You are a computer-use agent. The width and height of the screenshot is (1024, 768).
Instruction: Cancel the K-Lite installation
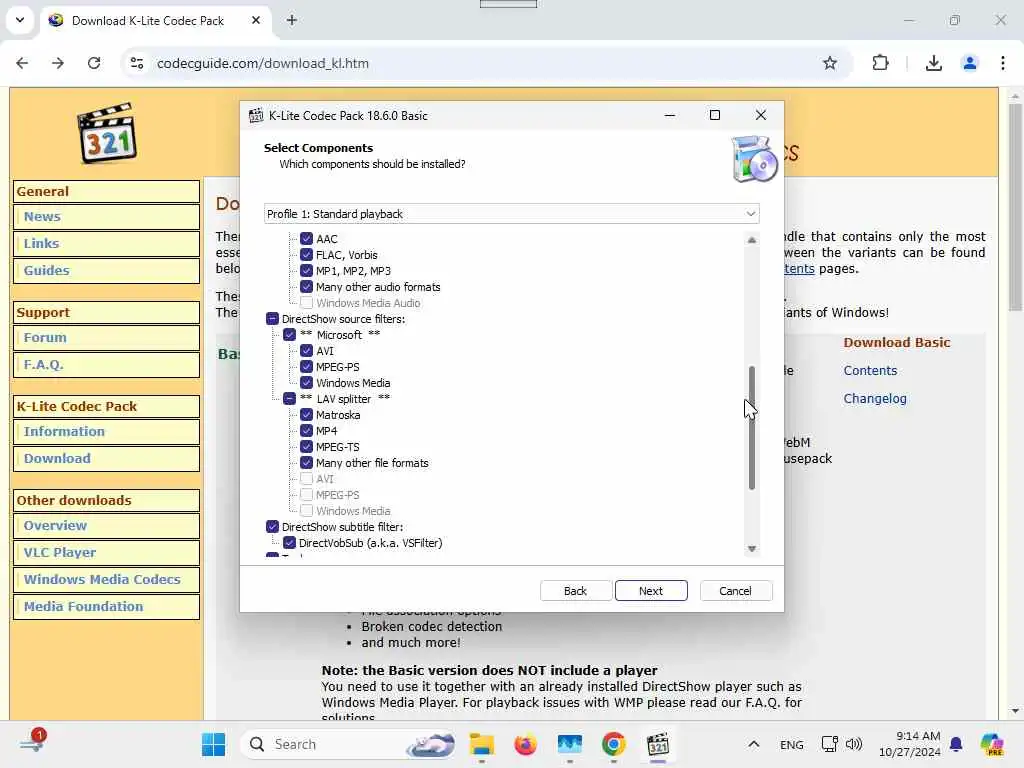coord(735,590)
